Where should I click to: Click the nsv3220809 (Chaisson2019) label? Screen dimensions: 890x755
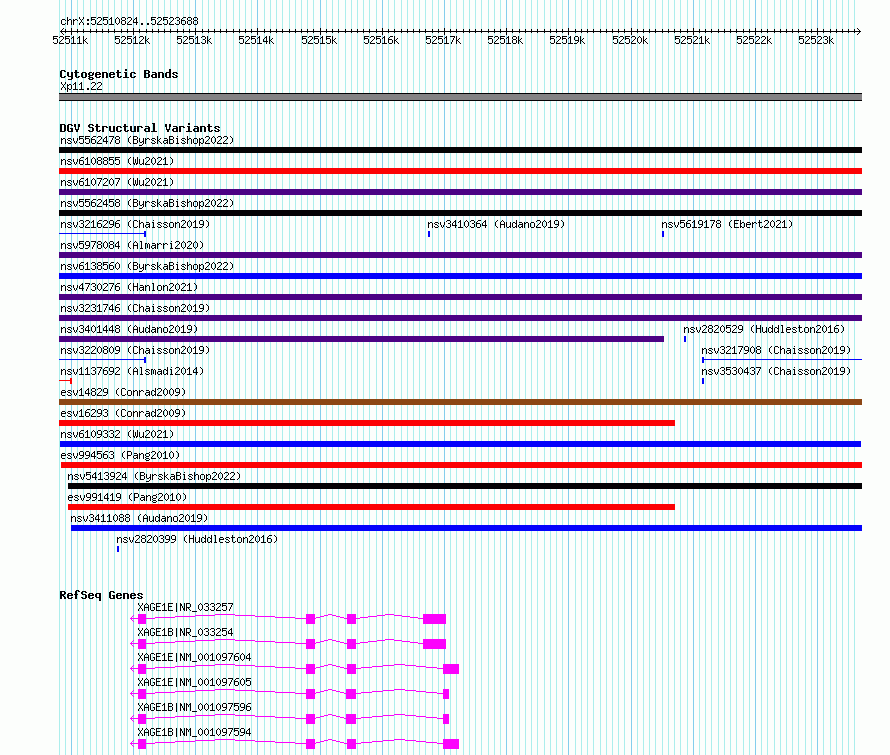[x=135, y=350]
